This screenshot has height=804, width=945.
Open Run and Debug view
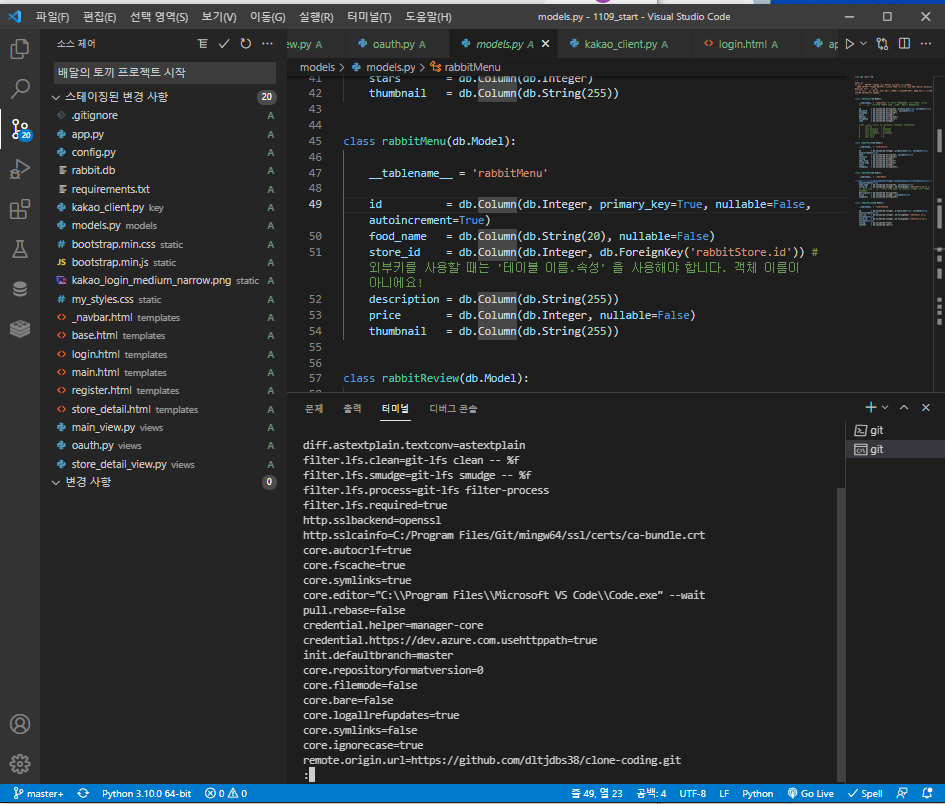(20, 169)
